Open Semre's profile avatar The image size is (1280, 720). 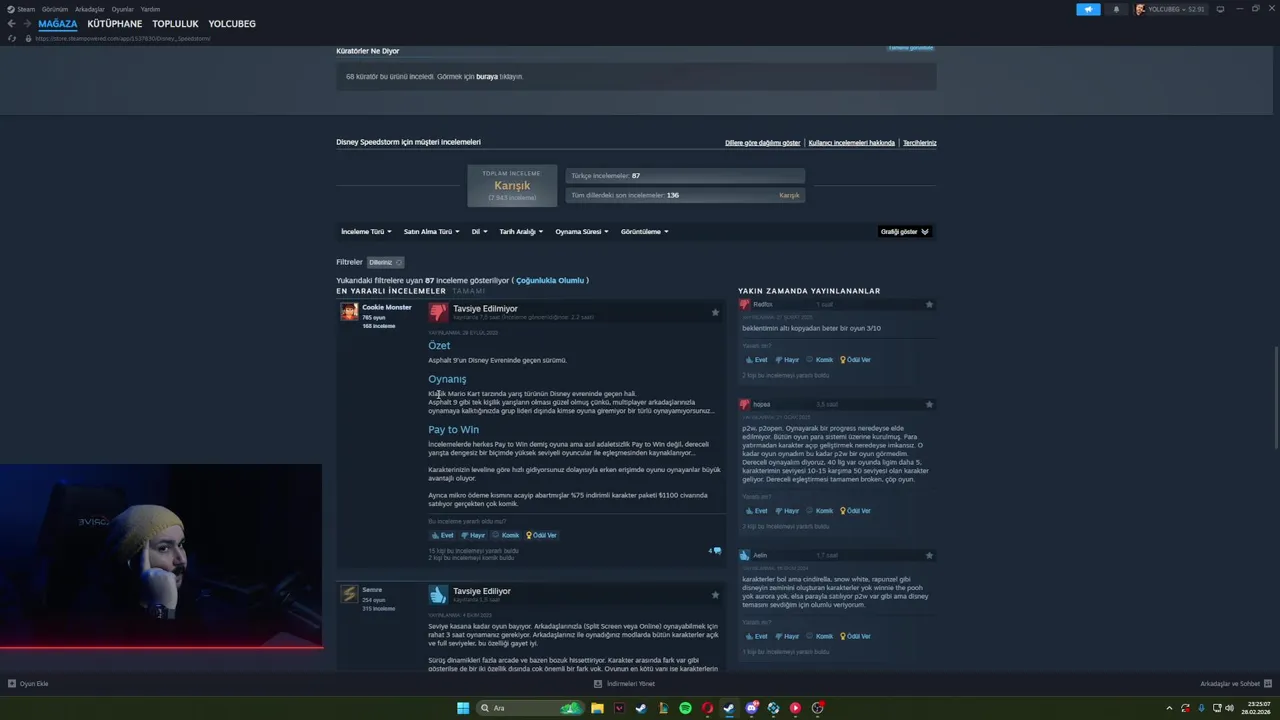(349, 594)
